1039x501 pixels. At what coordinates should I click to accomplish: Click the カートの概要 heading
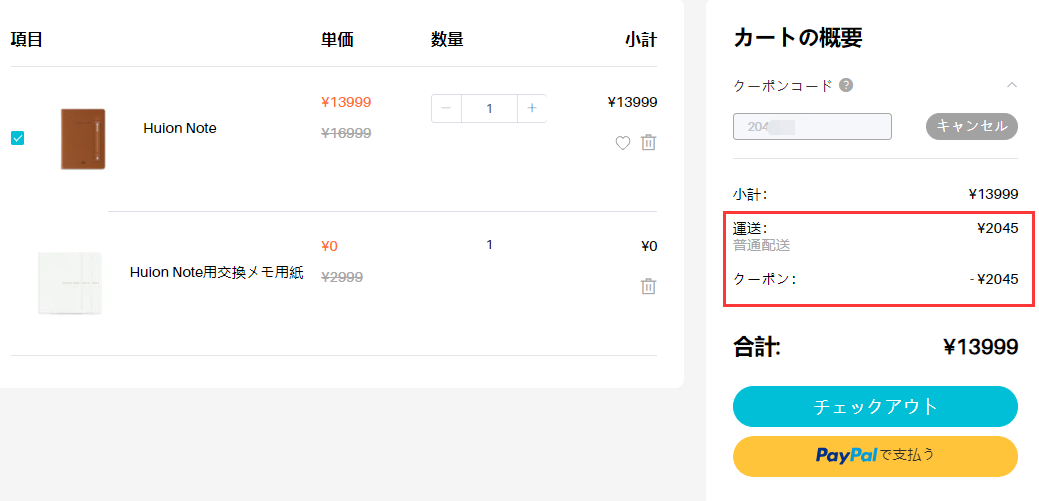click(x=798, y=38)
